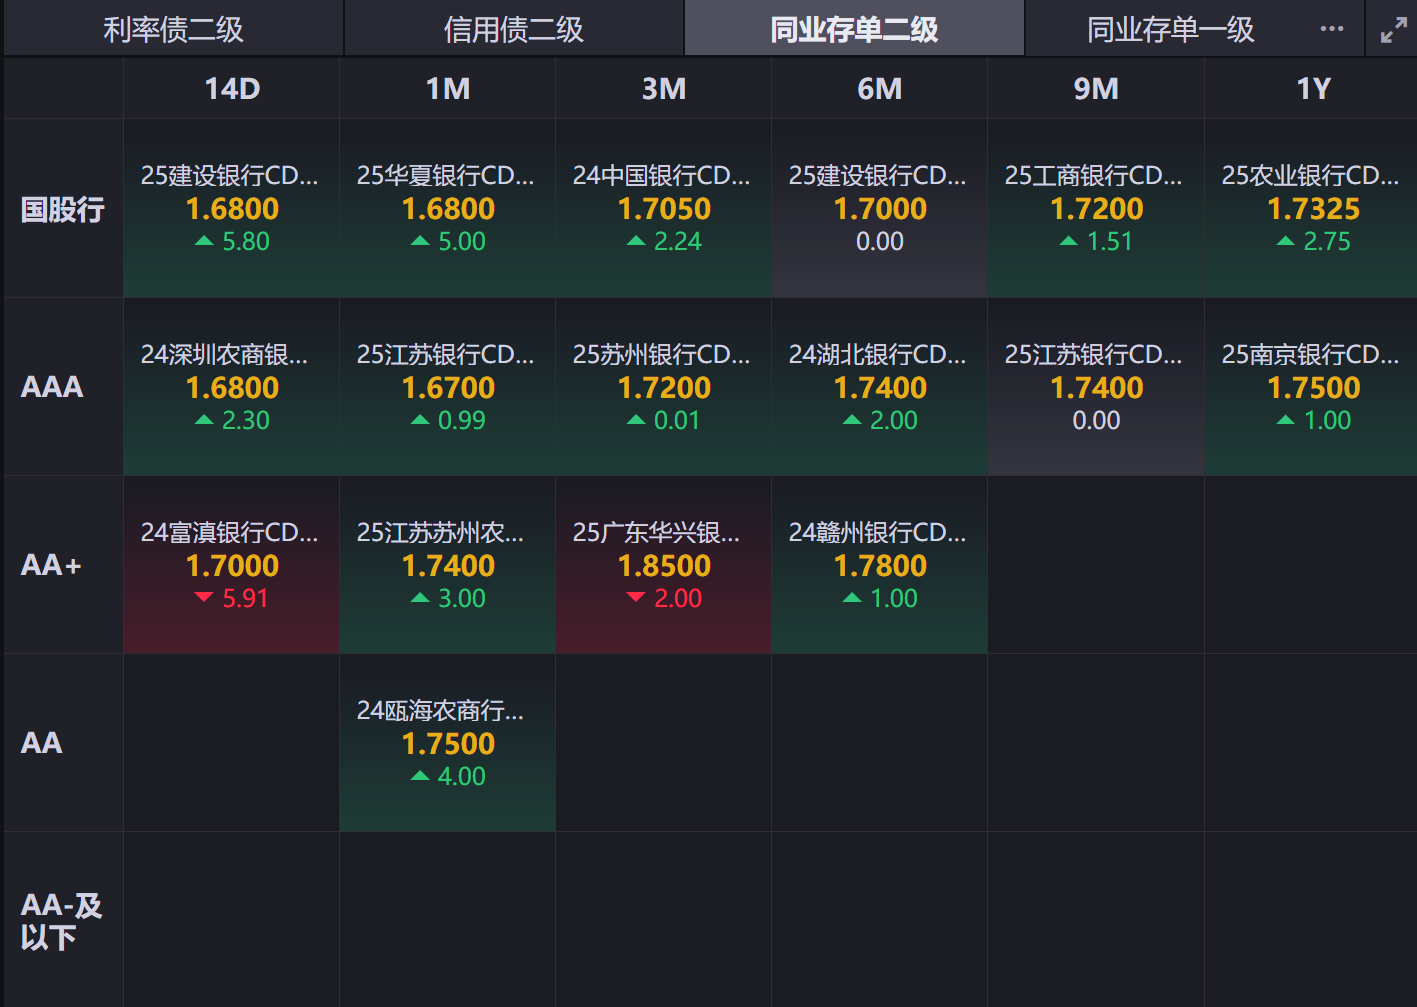
Task: Click the 1Y column header
Action: pos(1312,89)
